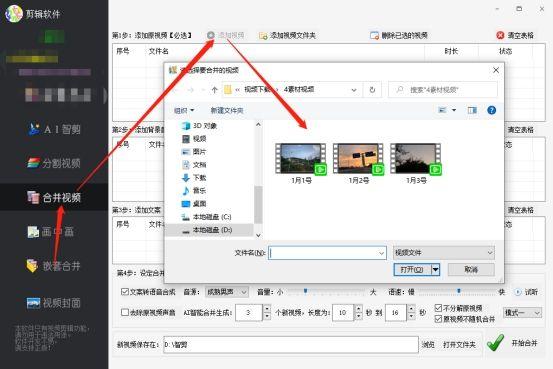Toggle the 去除原视频声音 checkbox
Viewport: 553px width, 369px height.
124,312
